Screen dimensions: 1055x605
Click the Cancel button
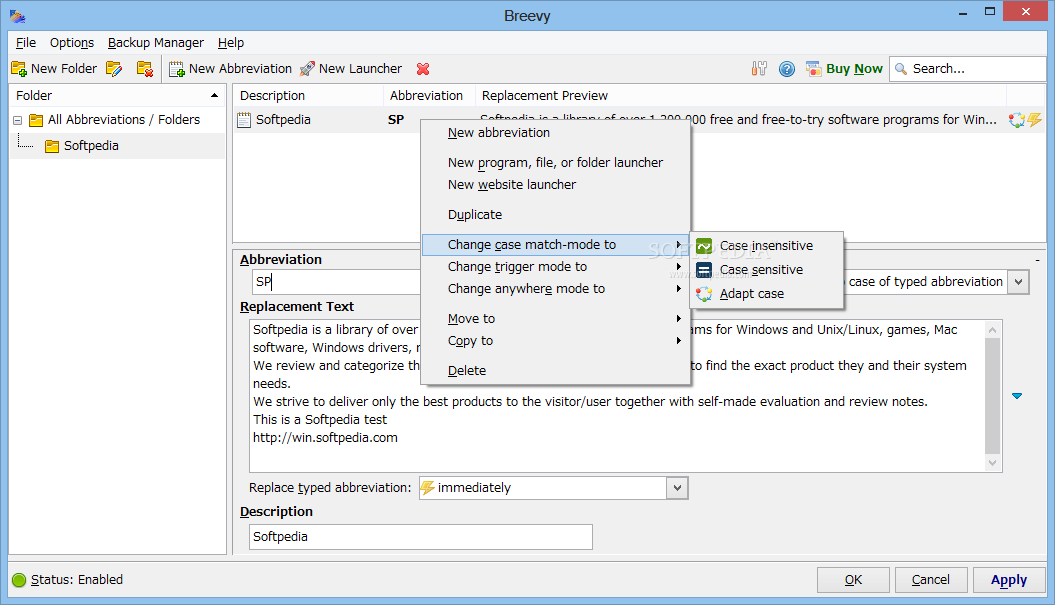click(x=931, y=580)
